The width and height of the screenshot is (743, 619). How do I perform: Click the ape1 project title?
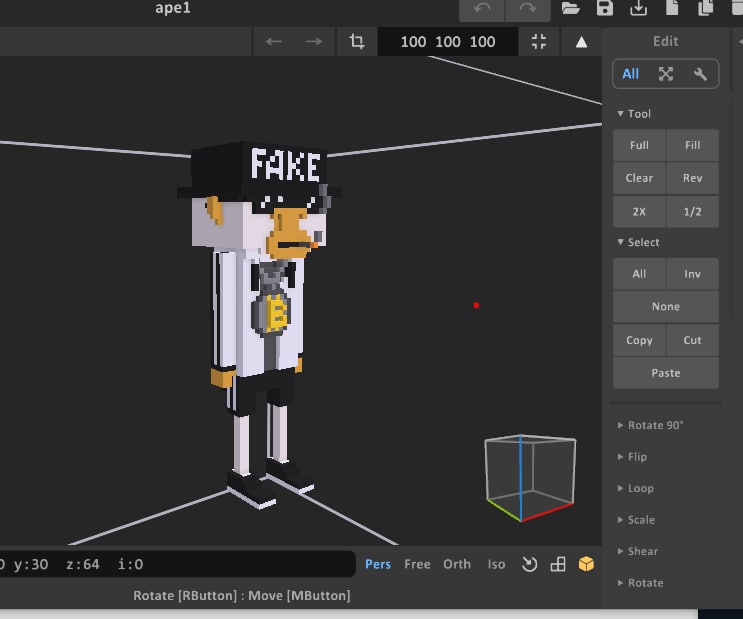pos(173,8)
